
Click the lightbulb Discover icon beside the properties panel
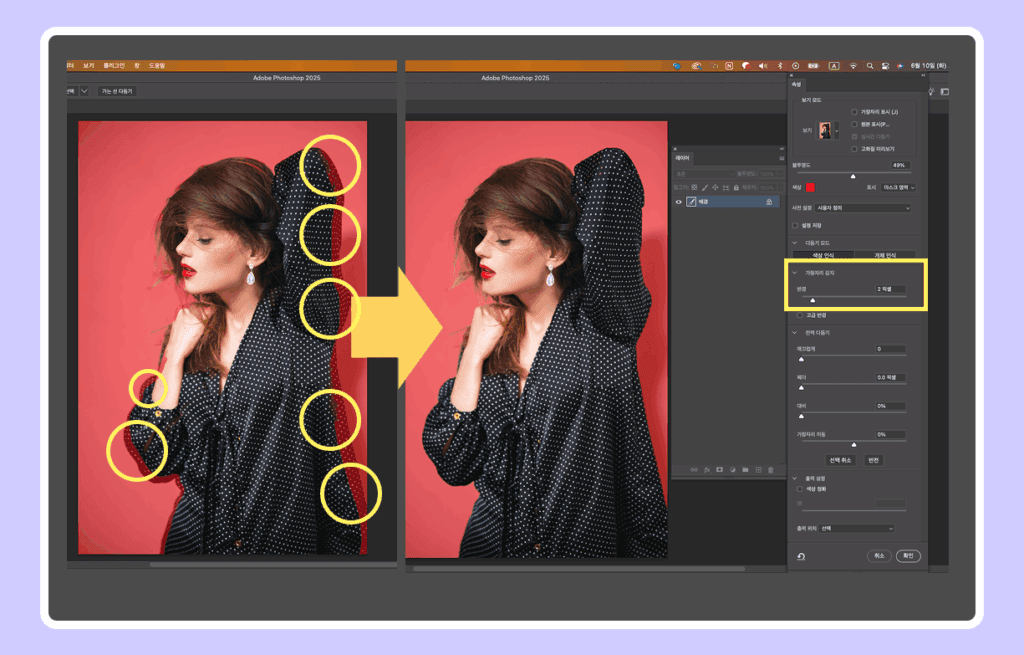pos(931,91)
